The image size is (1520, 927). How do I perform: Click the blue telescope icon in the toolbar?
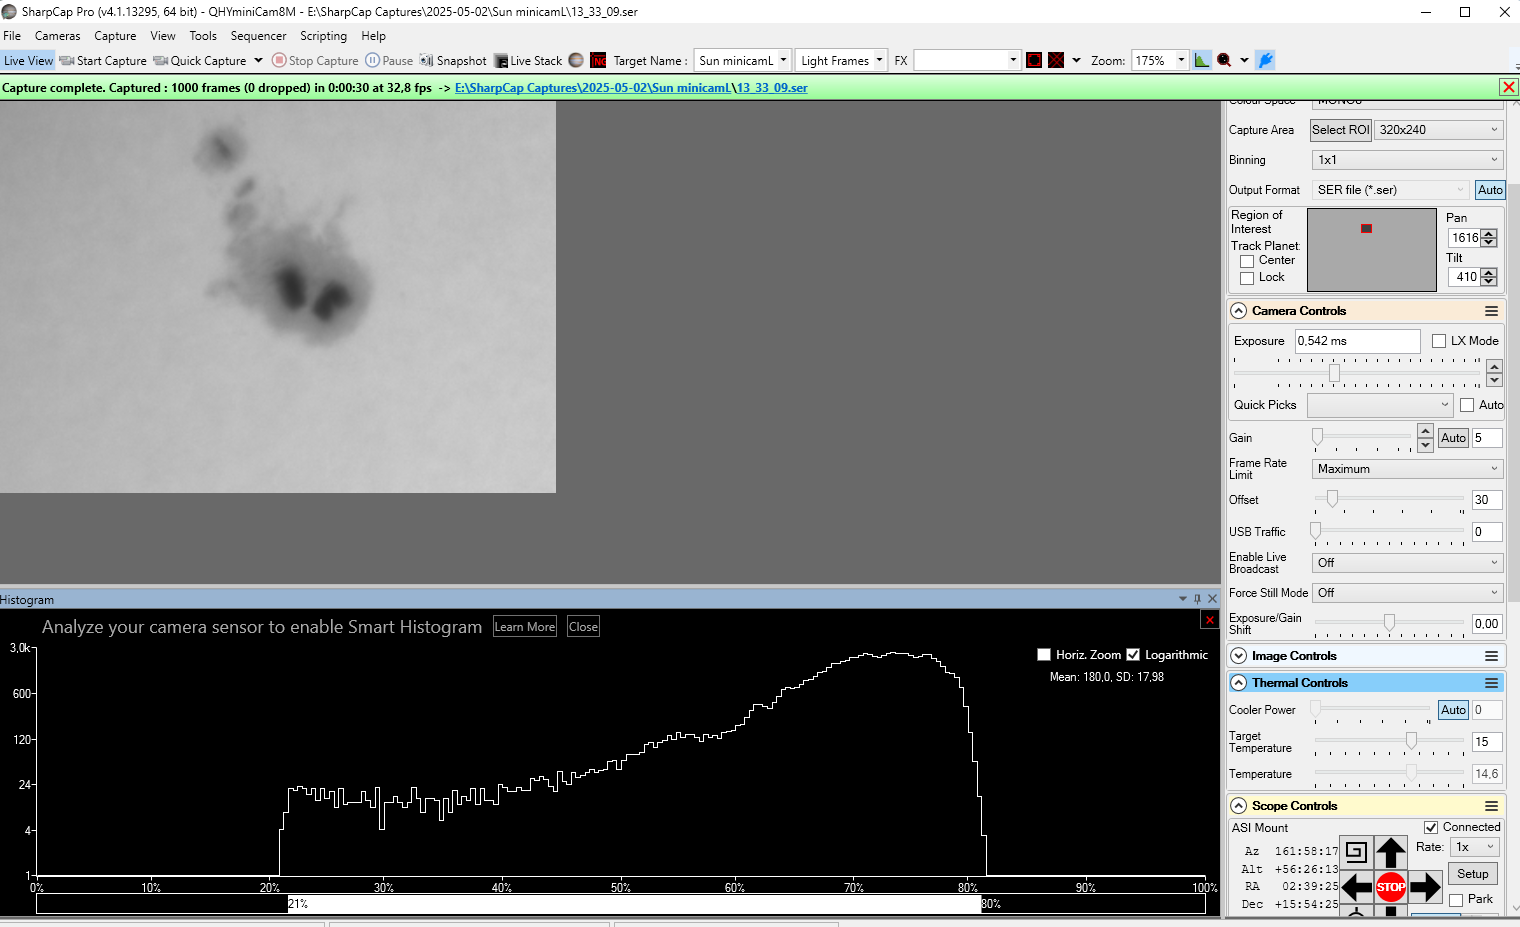click(x=1265, y=60)
